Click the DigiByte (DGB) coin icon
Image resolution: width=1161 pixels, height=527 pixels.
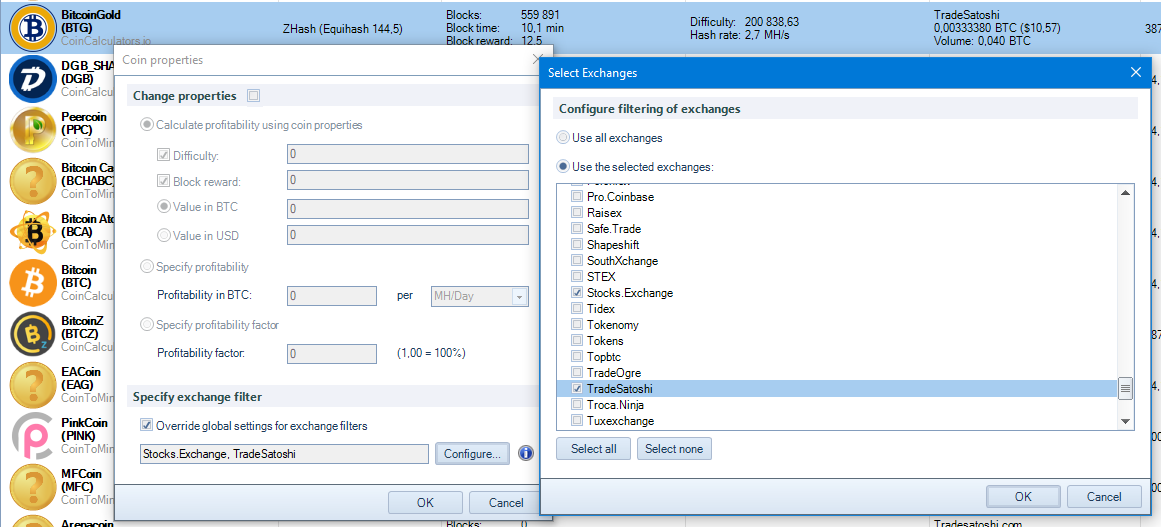tap(33, 78)
